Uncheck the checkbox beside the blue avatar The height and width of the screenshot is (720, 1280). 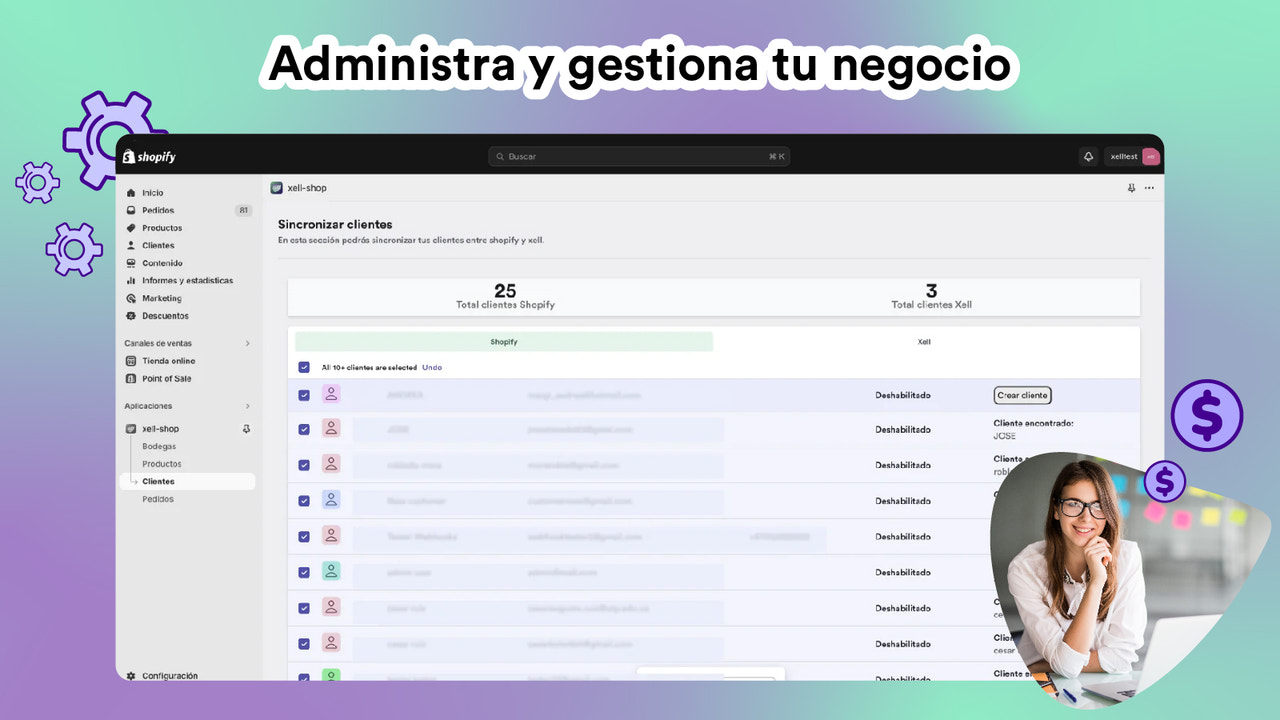[304, 501]
